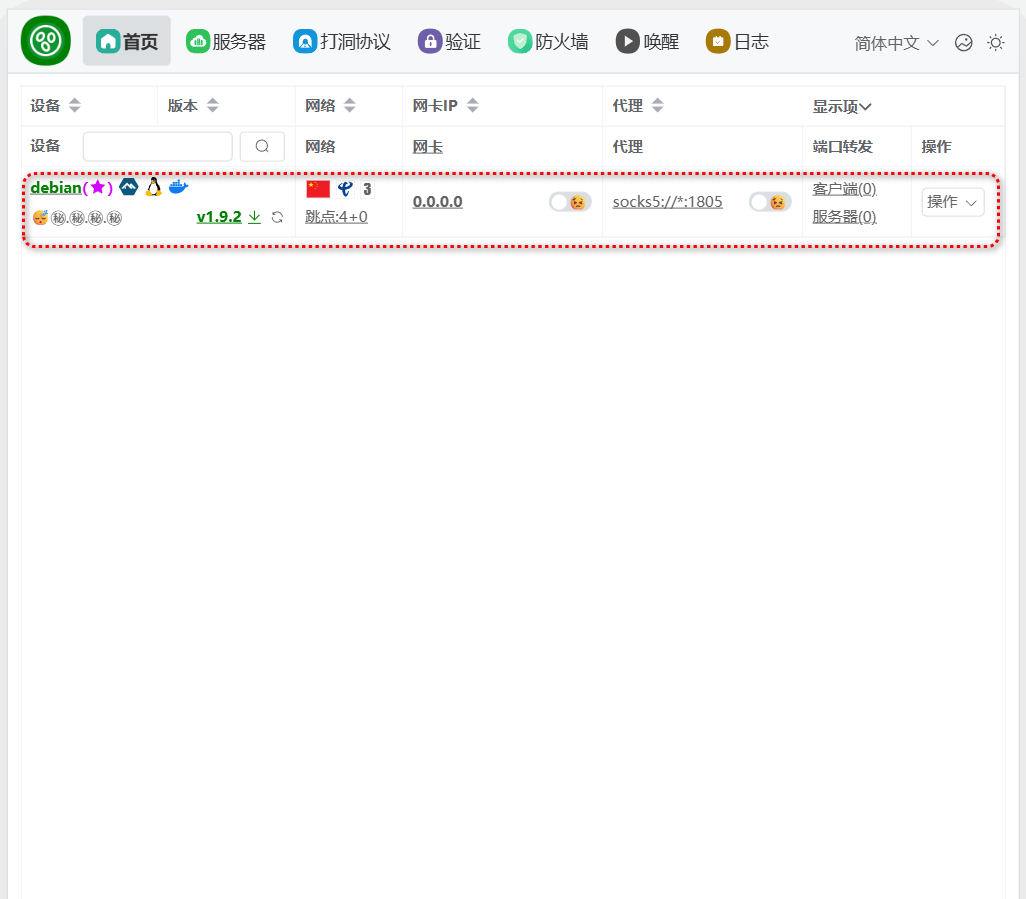The height and width of the screenshot is (899, 1026).
Task: Open the debian device name link
Action: (x=56, y=188)
